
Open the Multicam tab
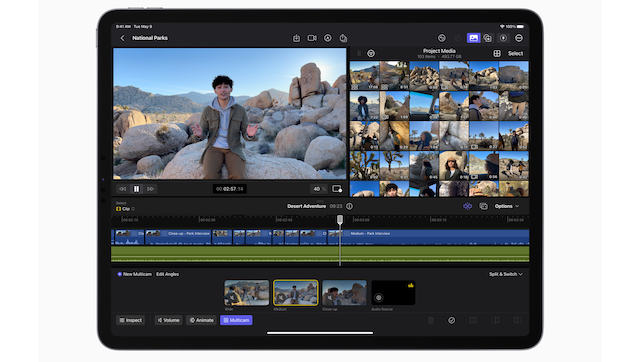(236, 320)
